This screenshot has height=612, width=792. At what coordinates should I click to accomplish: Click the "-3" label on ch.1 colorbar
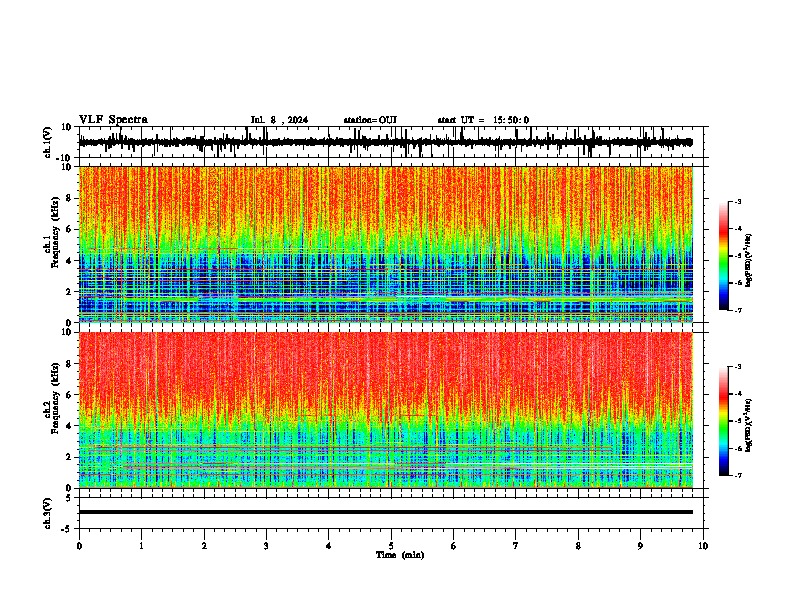[x=737, y=201]
